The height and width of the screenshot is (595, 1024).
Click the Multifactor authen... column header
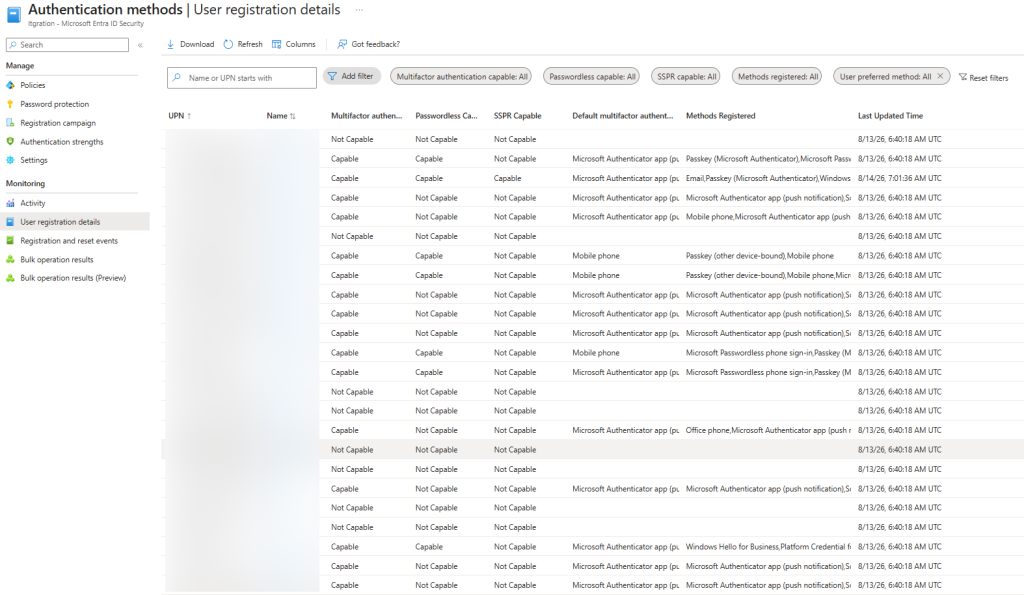click(x=366, y=116)
